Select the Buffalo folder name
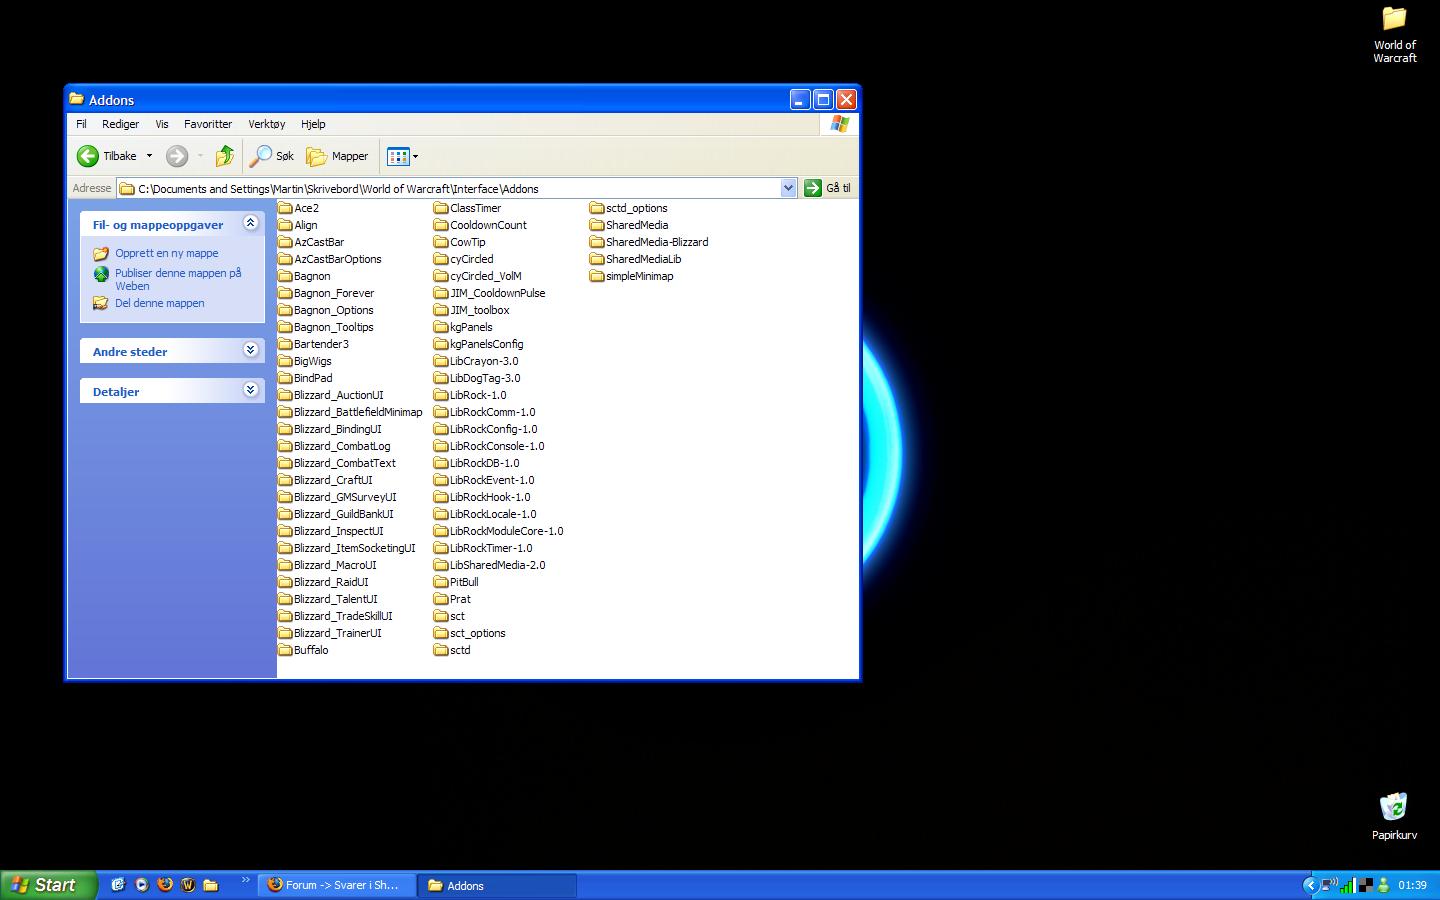This screenshot has width=1440, height=900. coord(311,650)
